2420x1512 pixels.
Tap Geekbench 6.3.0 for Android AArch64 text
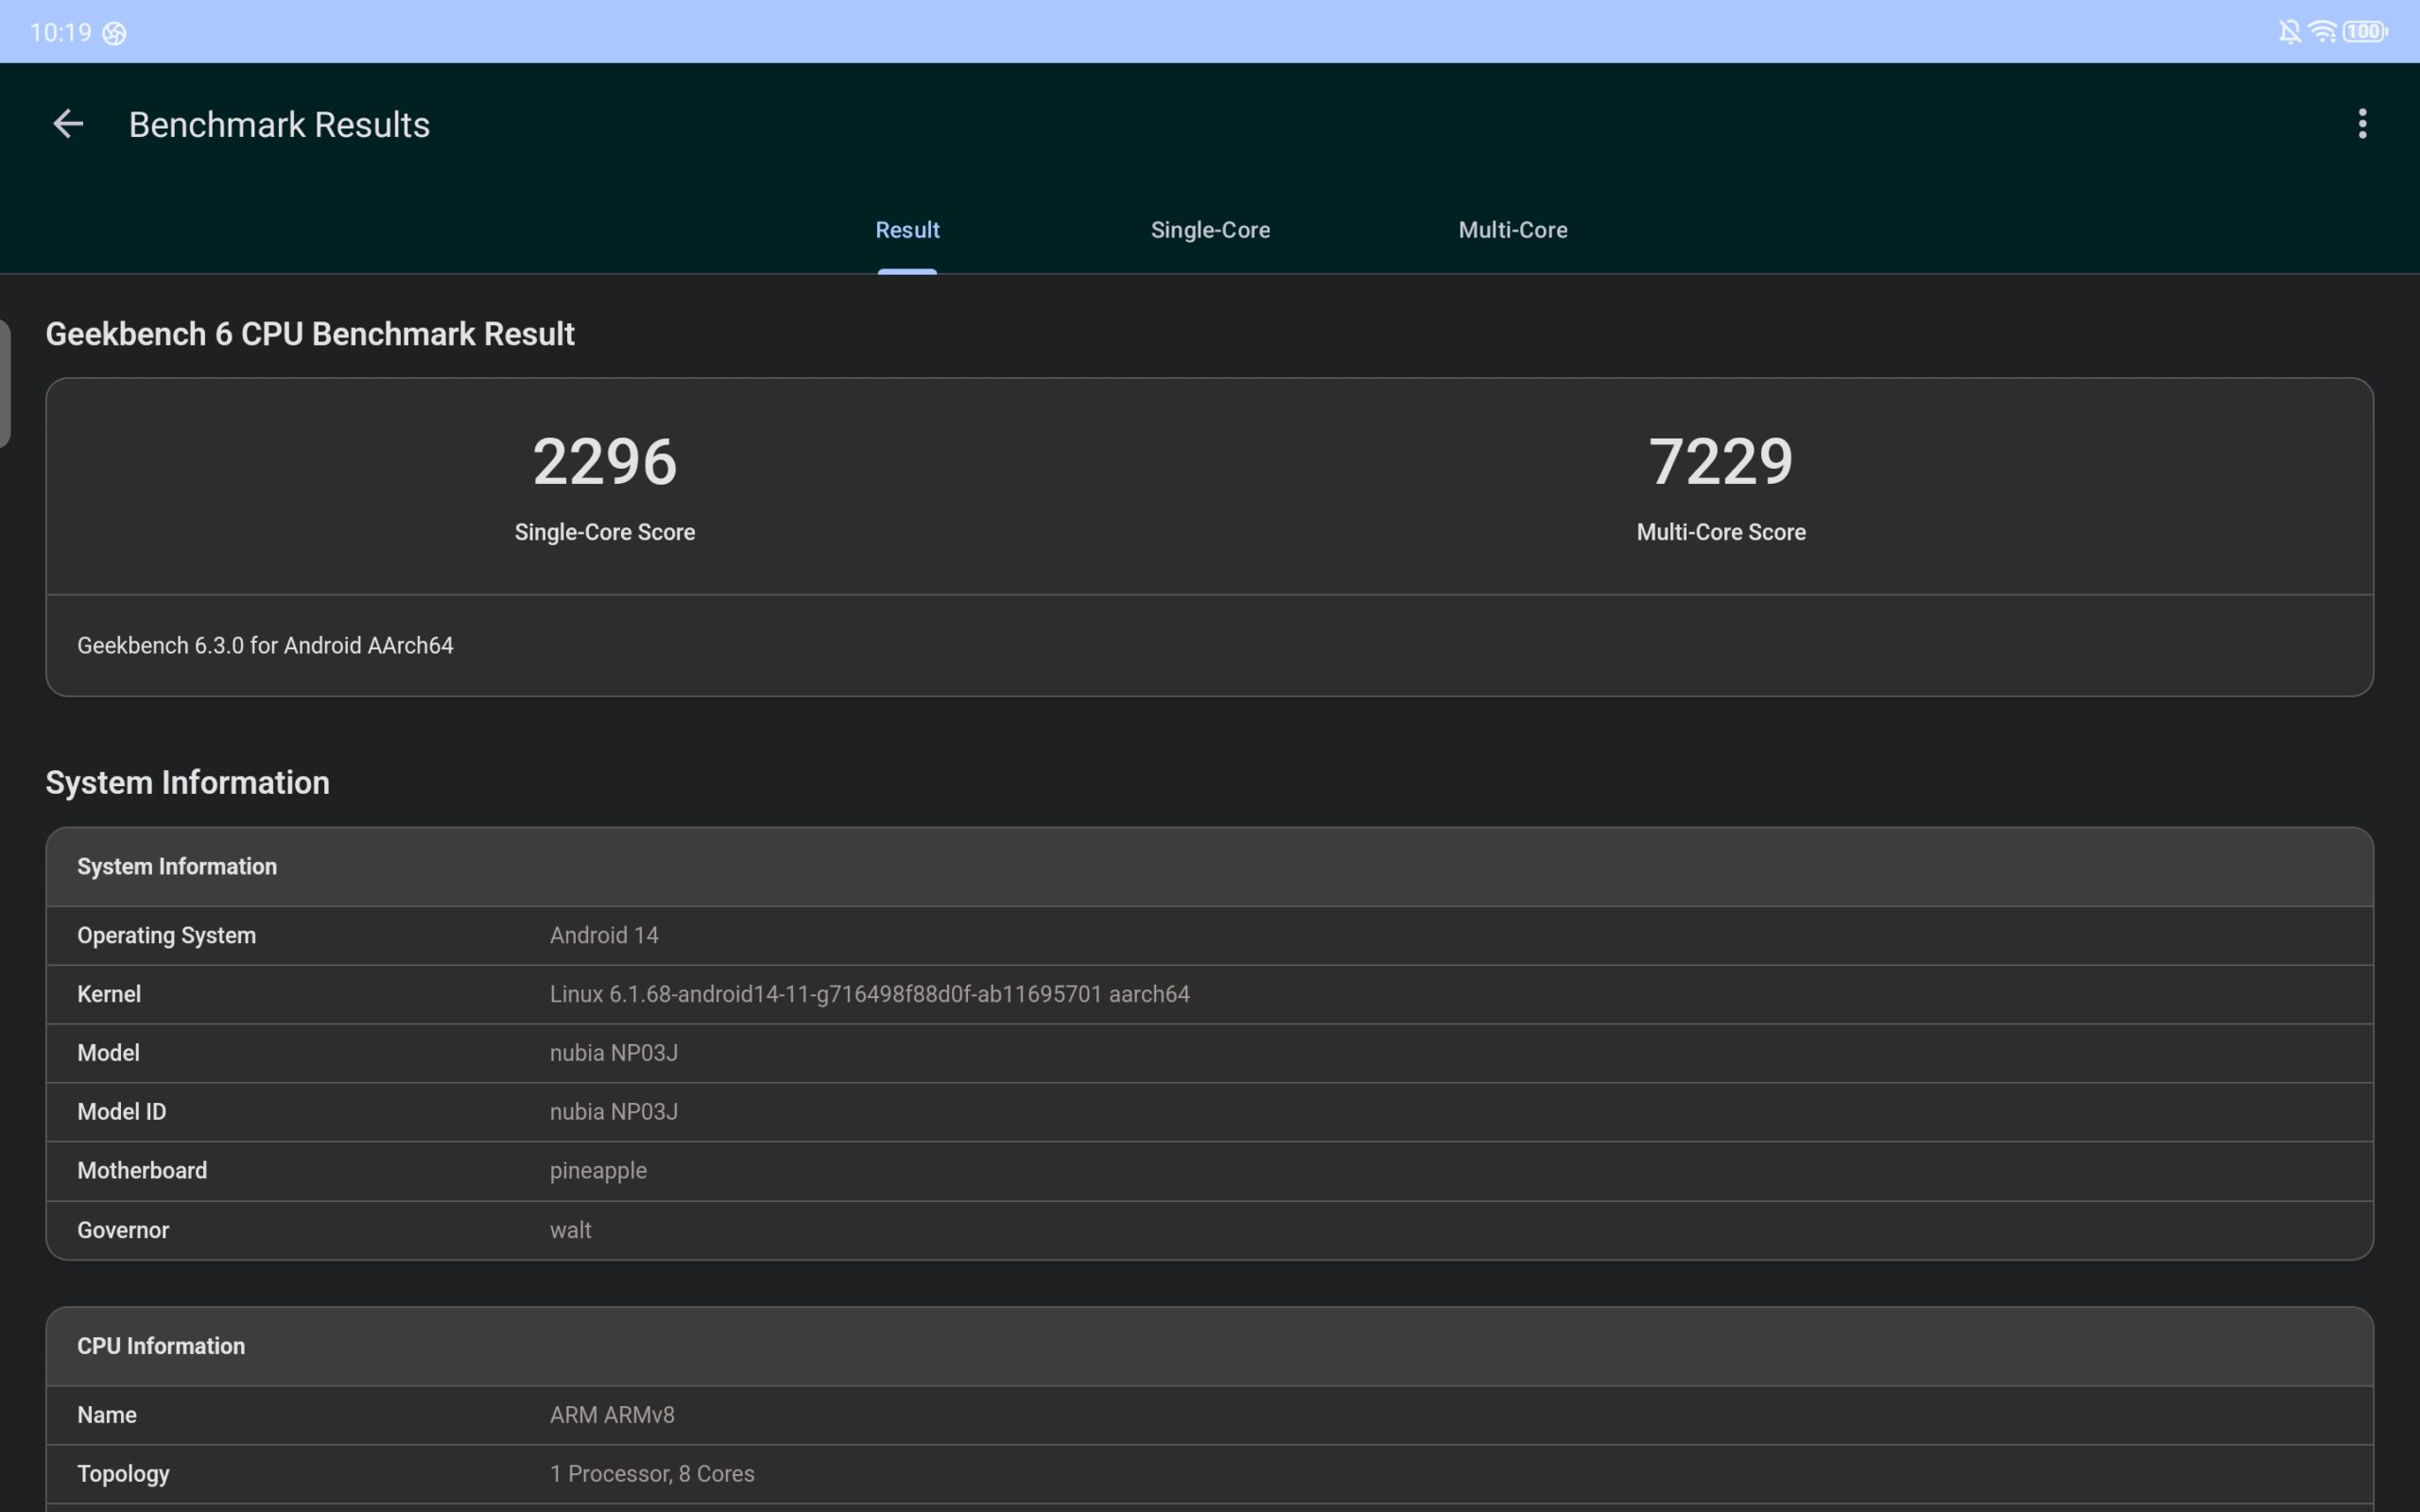[x=265, y=646]
